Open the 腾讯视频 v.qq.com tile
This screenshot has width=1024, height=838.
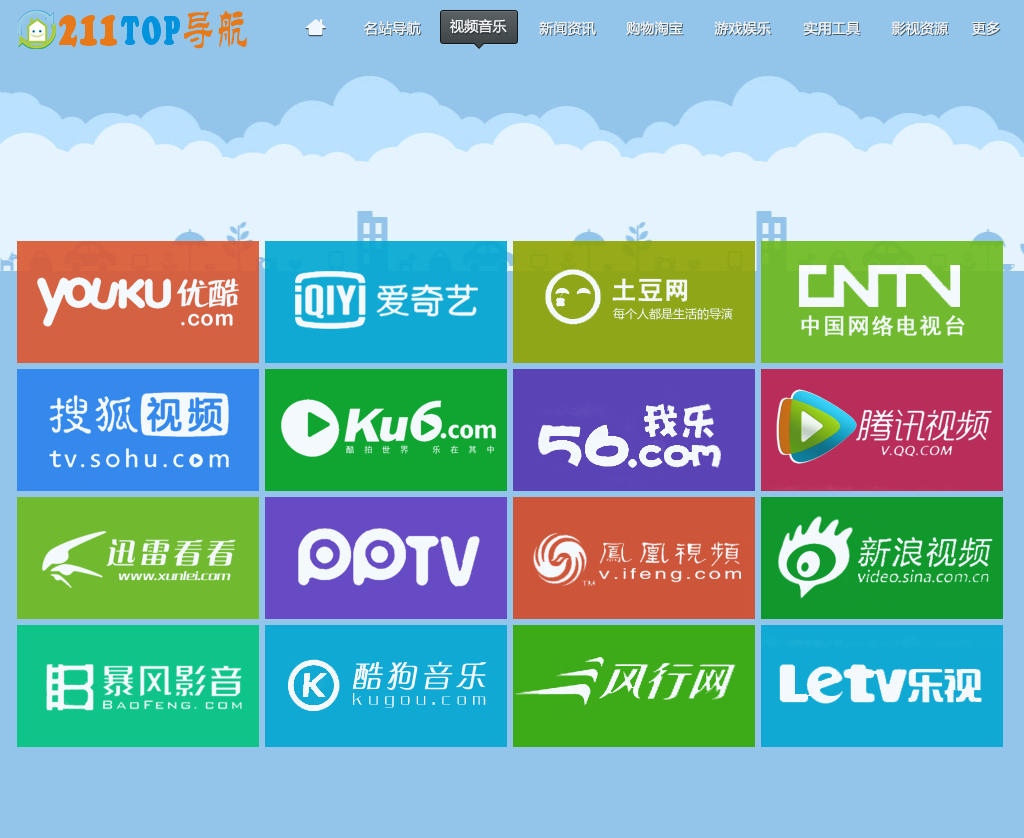882,430
